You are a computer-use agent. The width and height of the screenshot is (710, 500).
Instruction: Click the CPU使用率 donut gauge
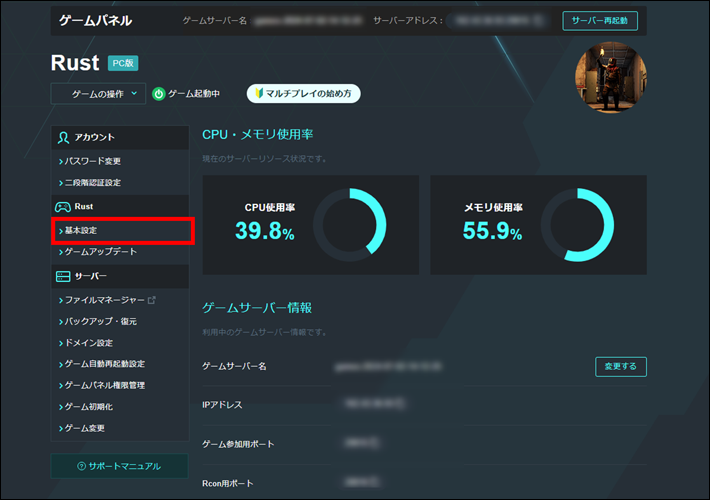pos(350,225)
